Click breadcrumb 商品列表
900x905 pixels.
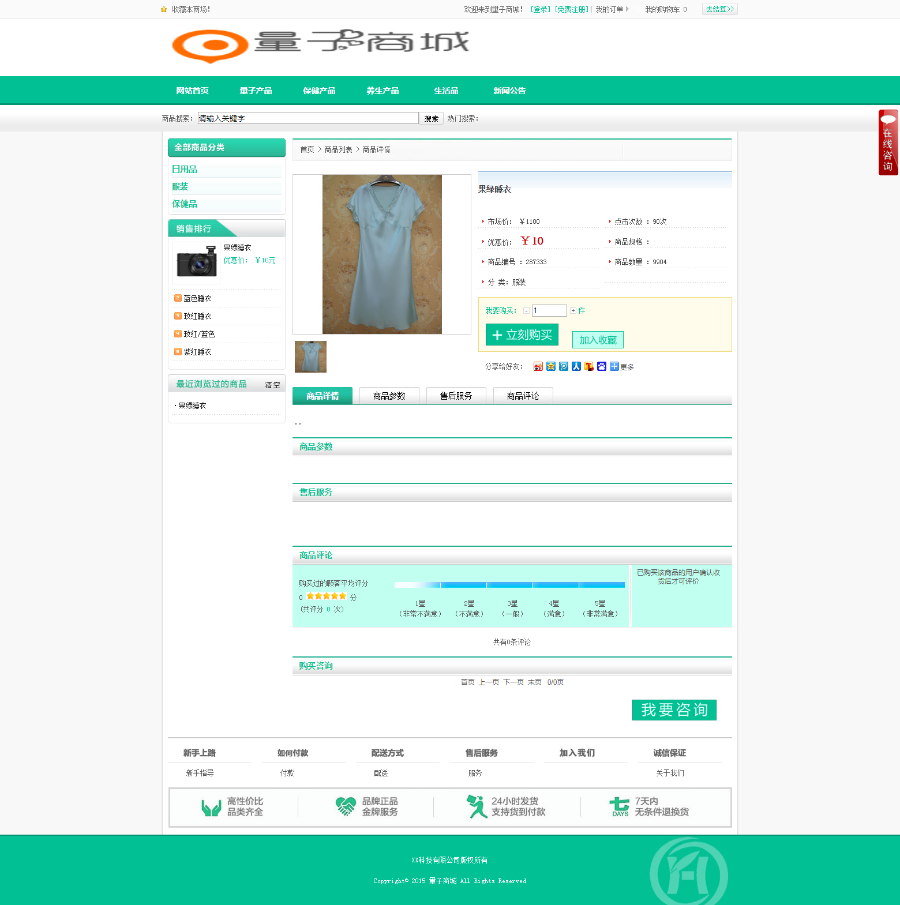tap(338, 149)
